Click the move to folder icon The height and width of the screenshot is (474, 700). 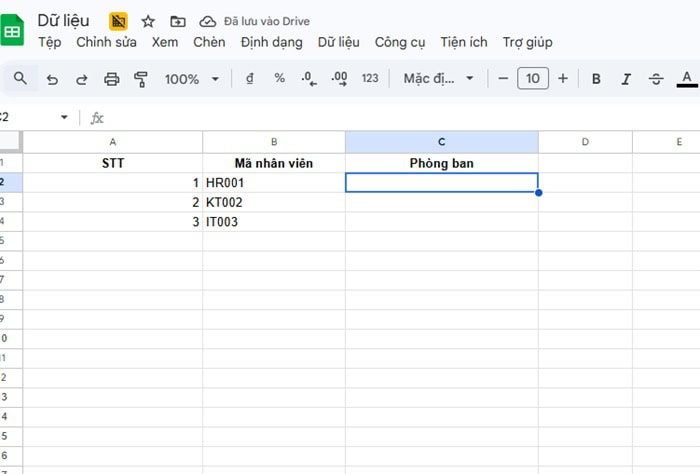178,21
